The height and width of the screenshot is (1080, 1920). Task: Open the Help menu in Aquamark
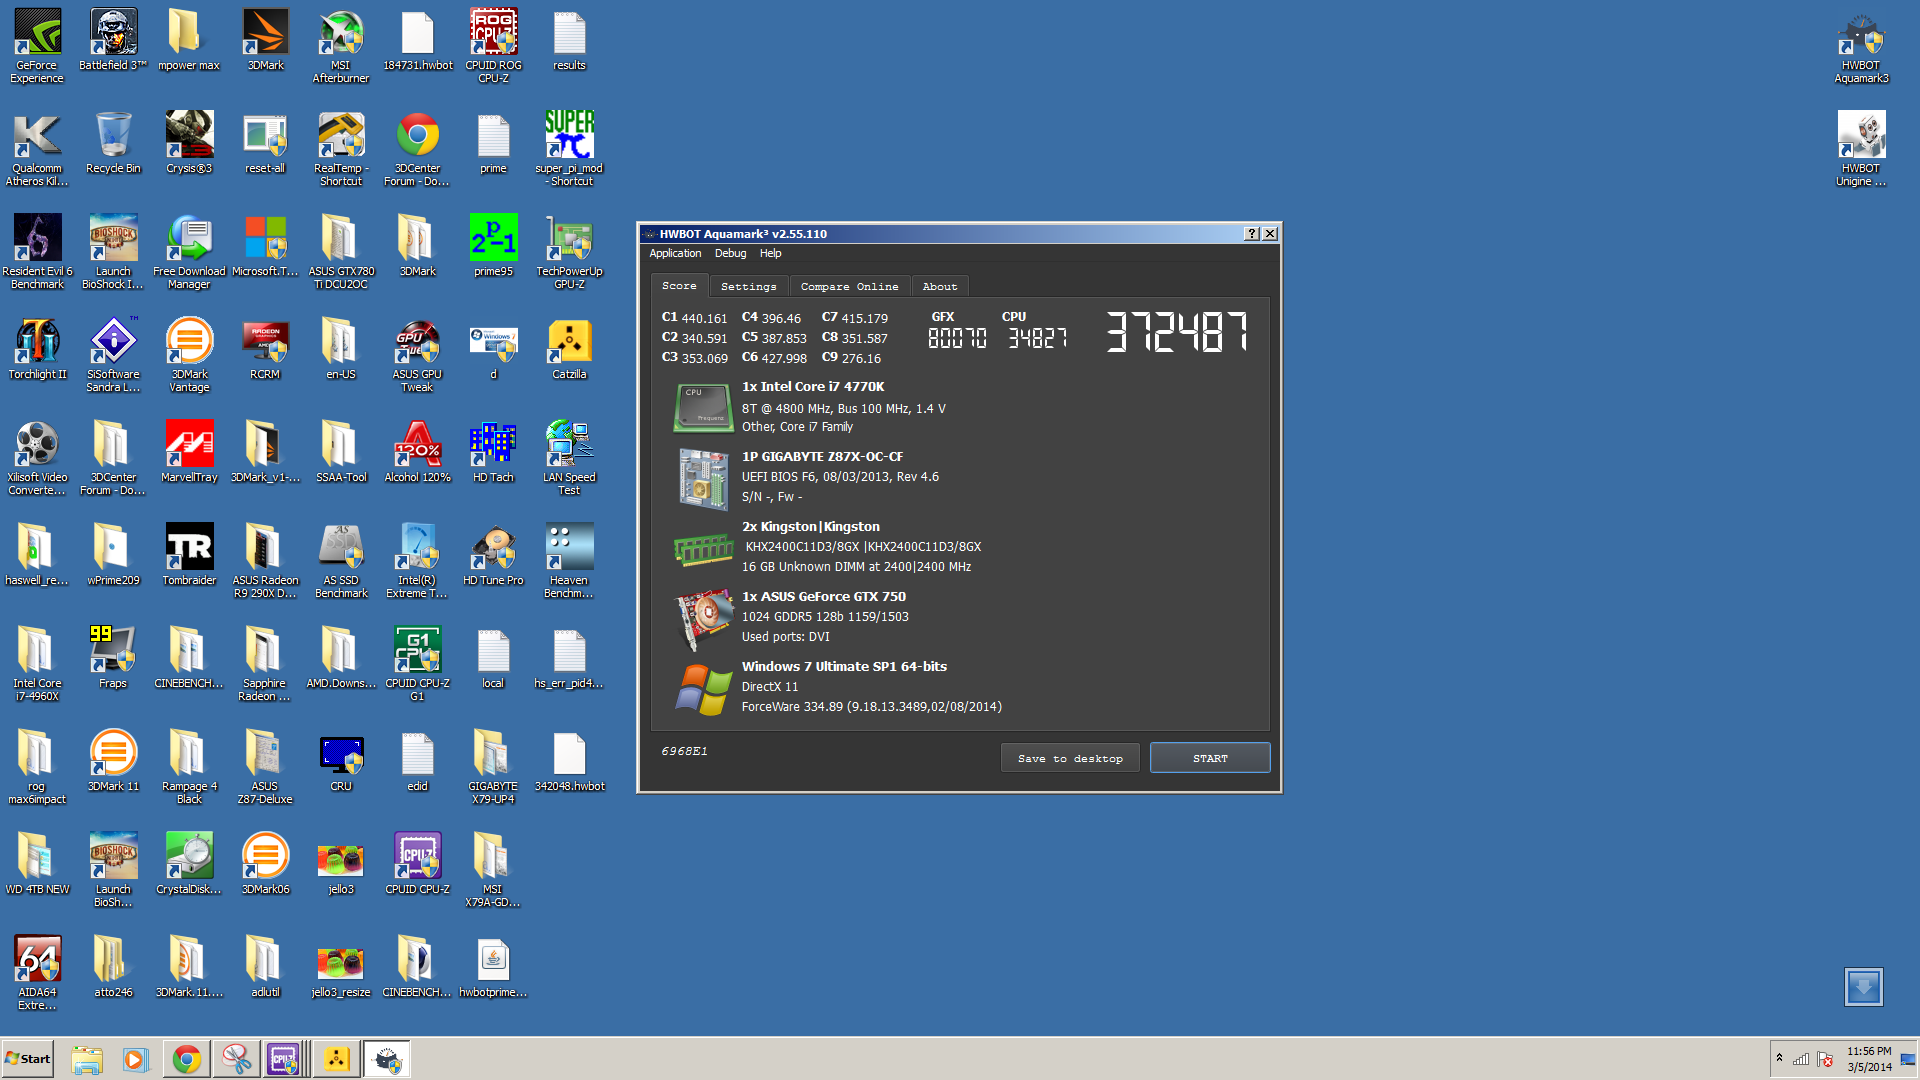coord(770,254)
